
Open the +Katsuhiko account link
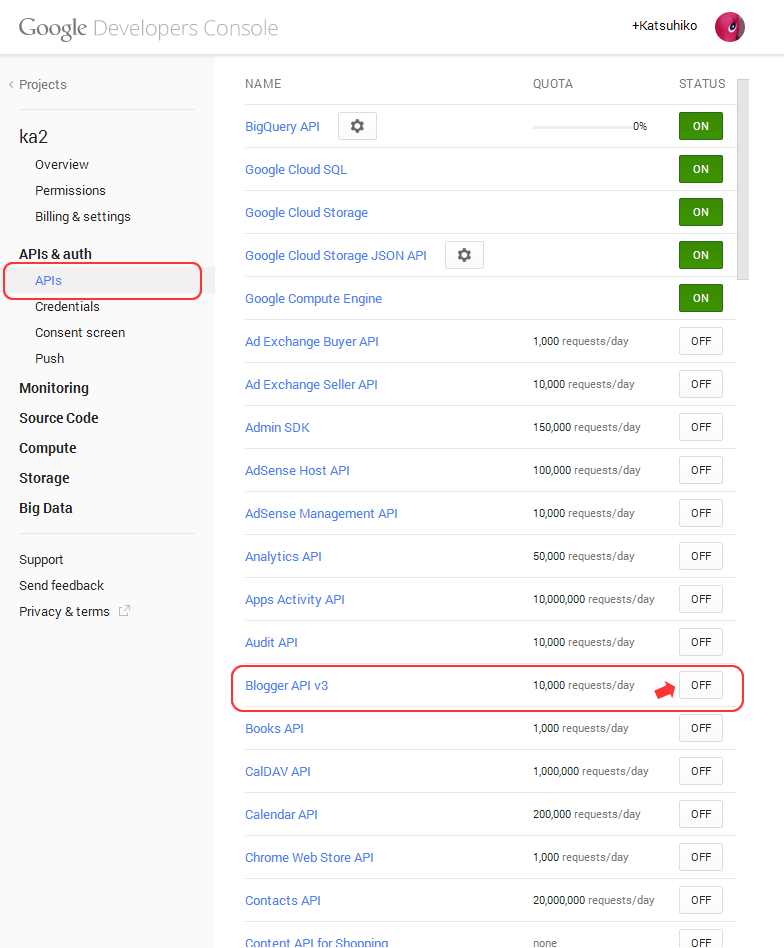pos(664,26)
